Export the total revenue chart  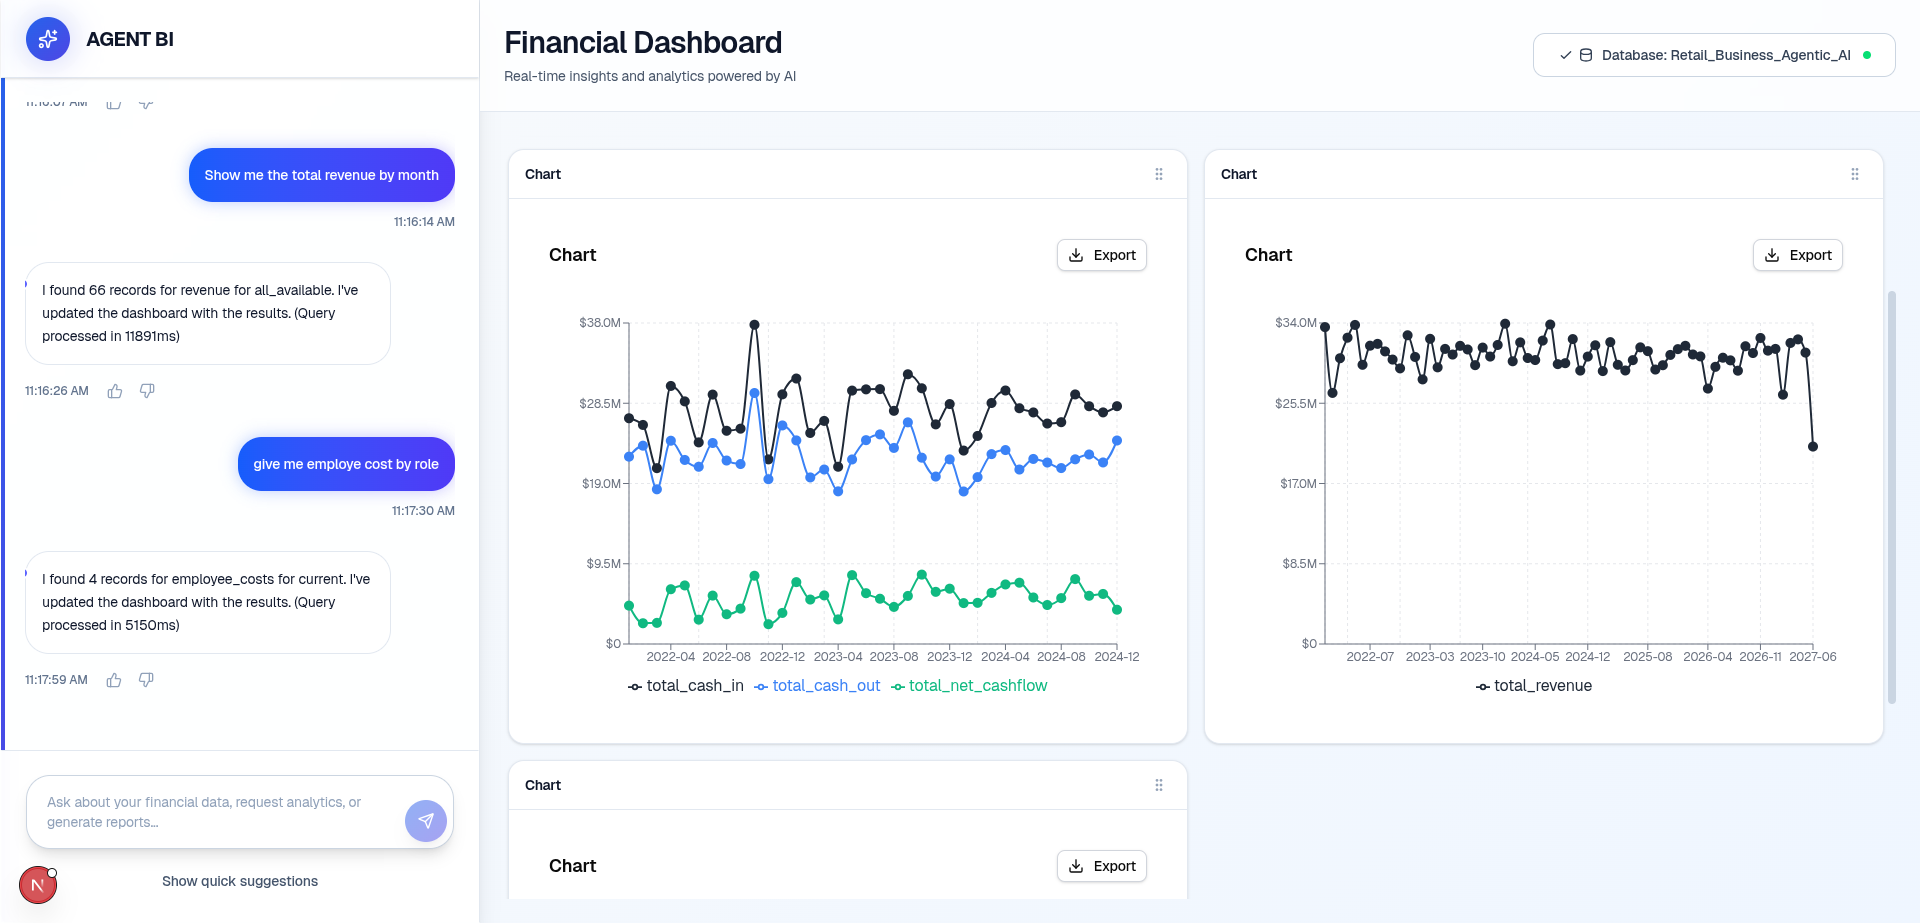pyautogui.click(x=1797, y=255)
